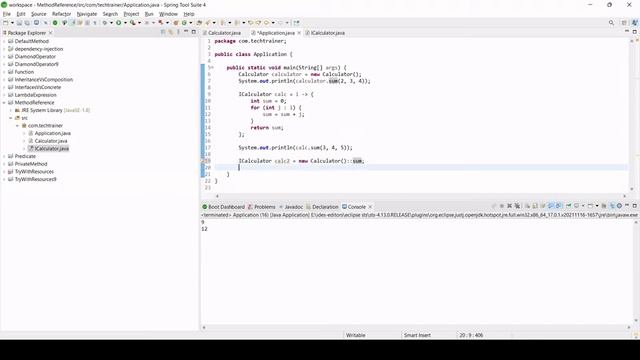Select Calculator.java in Package Explorer
640x360 pixels.
click(51, 141)
